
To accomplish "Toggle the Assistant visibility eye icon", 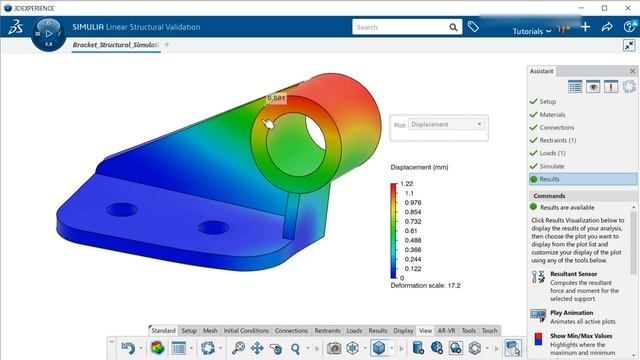I will pyautogui.click(x=593, y=87).
